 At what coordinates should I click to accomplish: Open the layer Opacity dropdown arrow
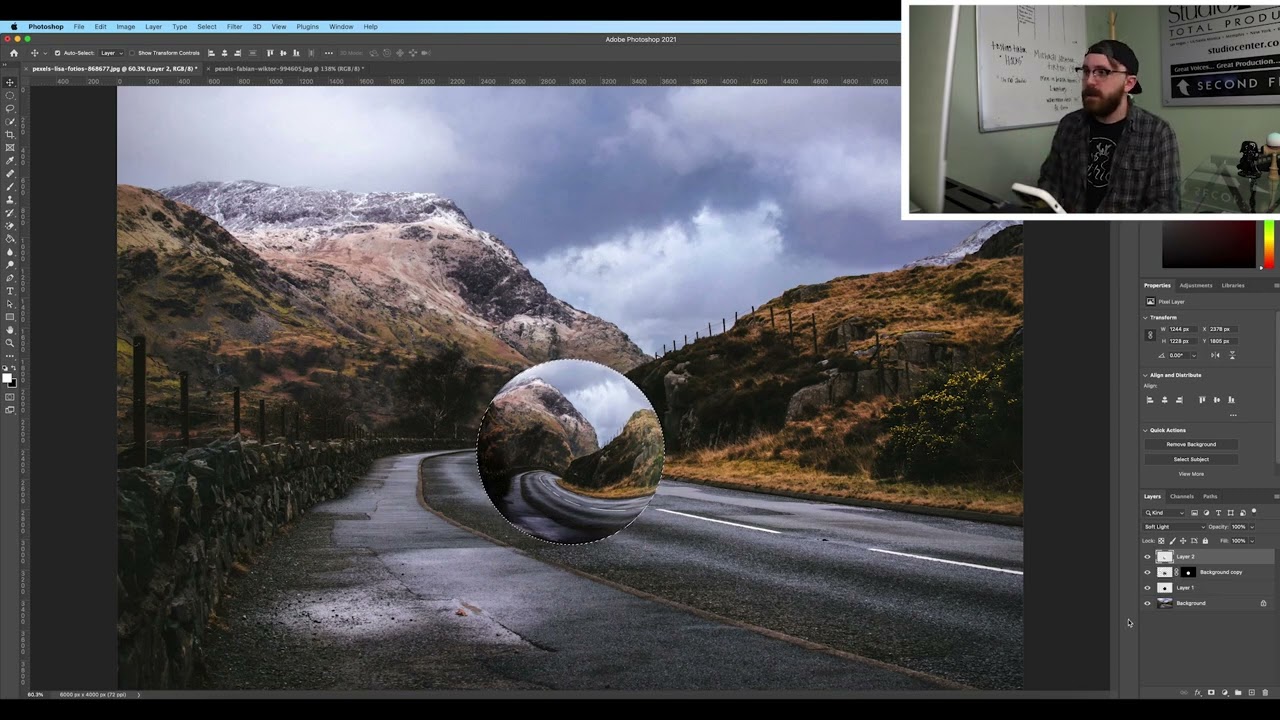point(1252,527)
